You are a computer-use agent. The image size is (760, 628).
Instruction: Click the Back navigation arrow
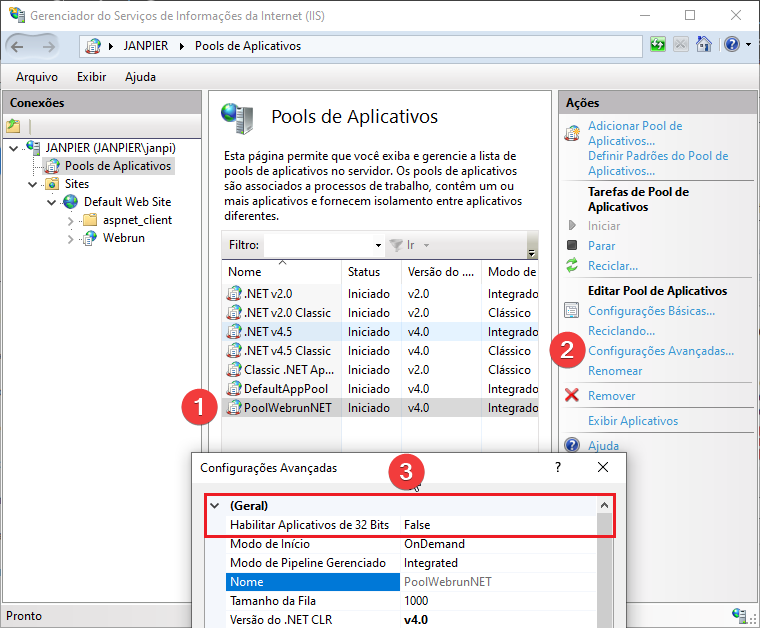point(17,47)
